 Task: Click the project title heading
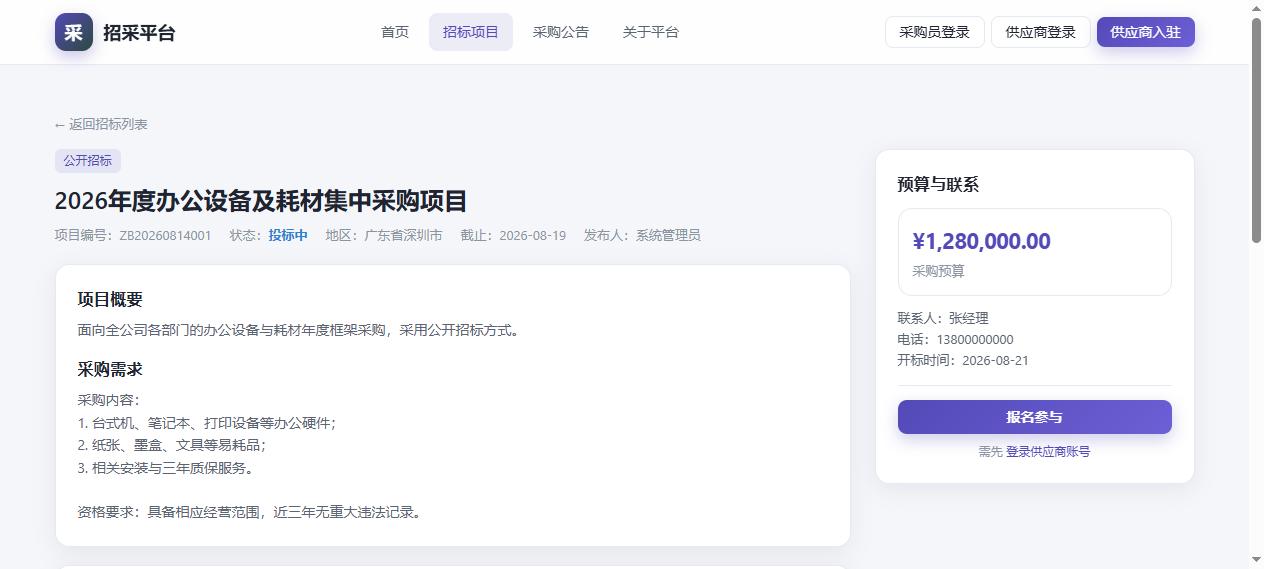261,201
